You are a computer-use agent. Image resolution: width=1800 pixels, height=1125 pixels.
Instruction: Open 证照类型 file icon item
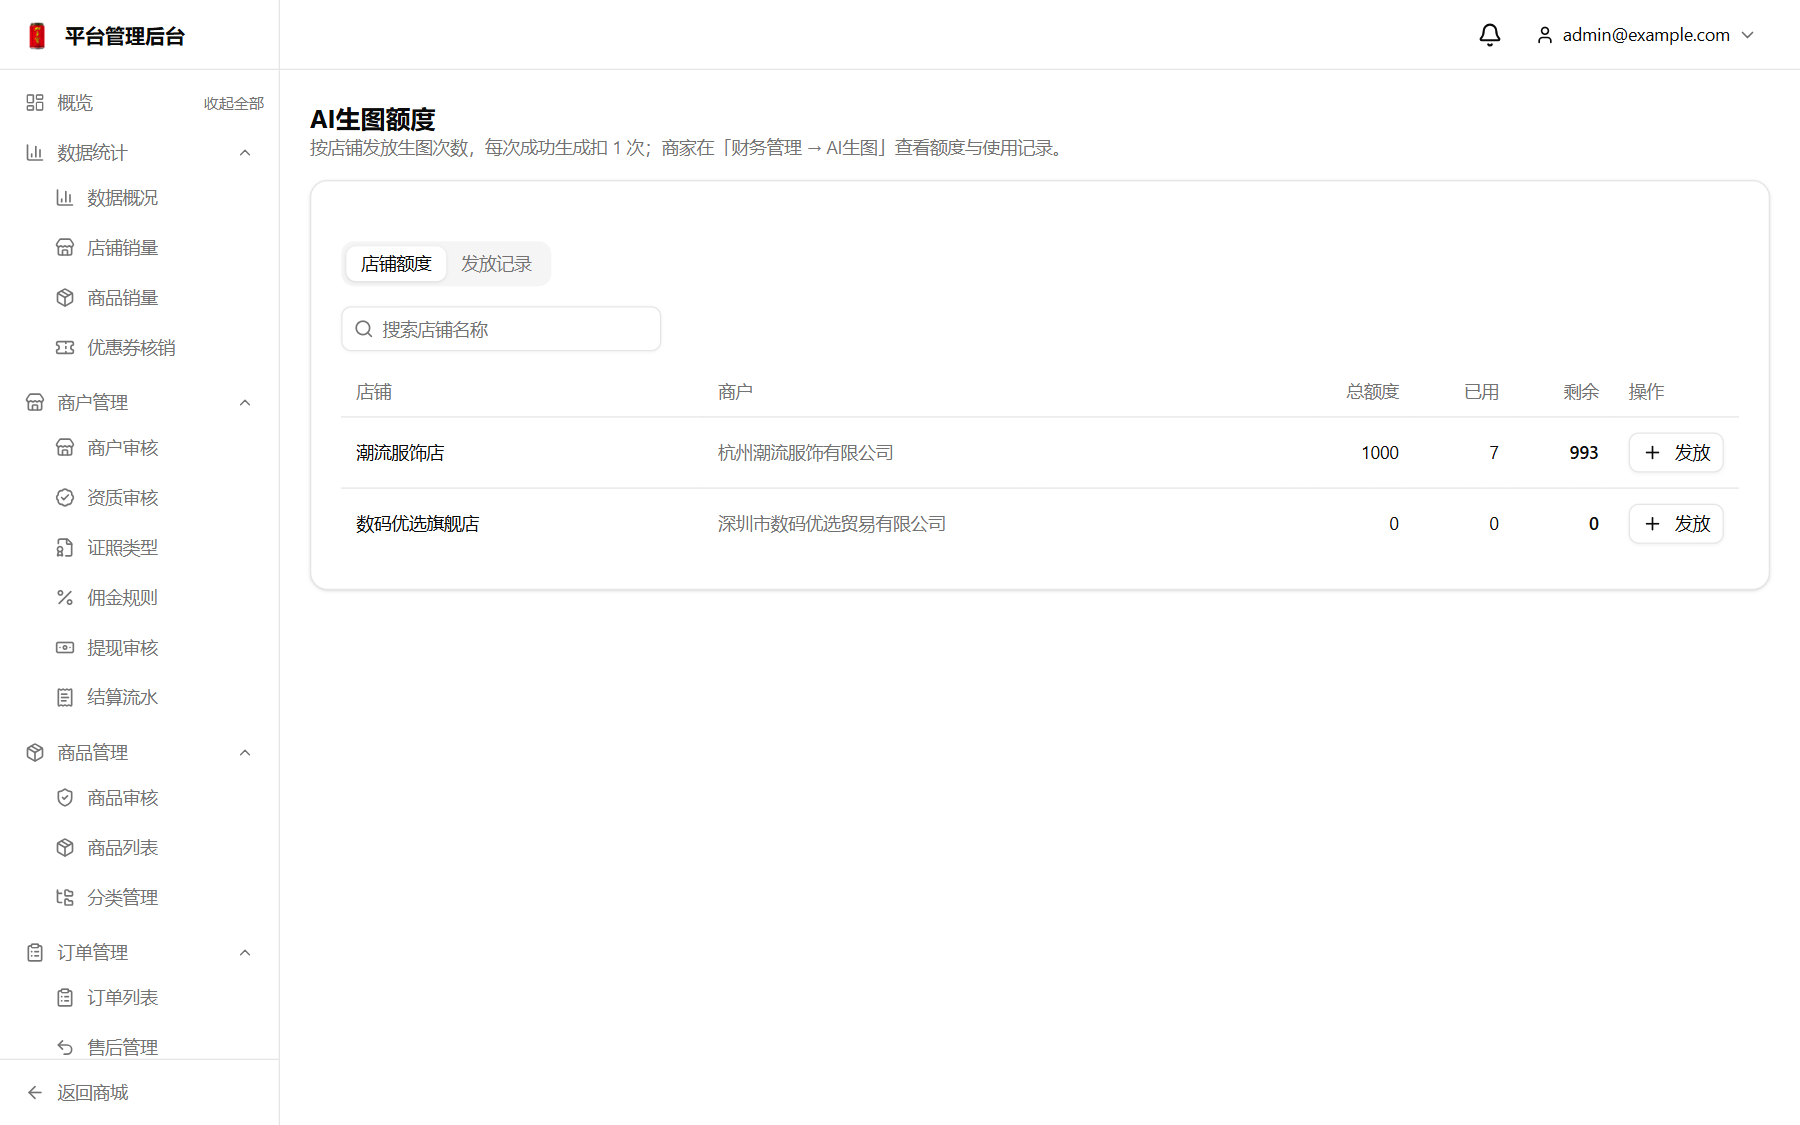(x=65, y=548)
